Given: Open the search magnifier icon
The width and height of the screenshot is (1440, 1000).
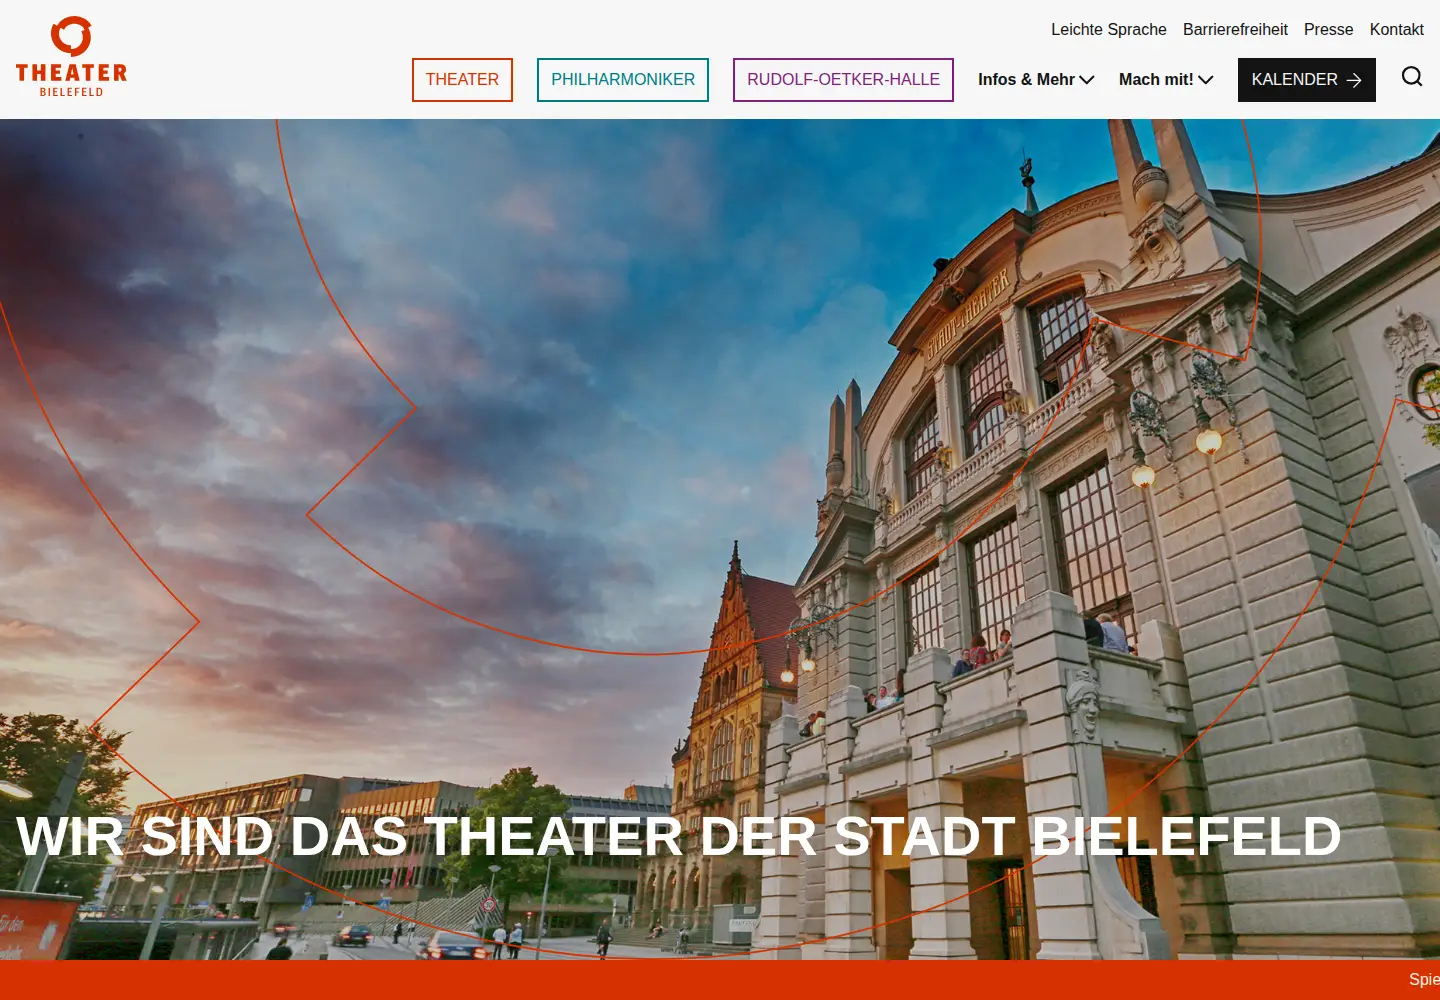Looking at the screenshot, I should coord(1411,77).
